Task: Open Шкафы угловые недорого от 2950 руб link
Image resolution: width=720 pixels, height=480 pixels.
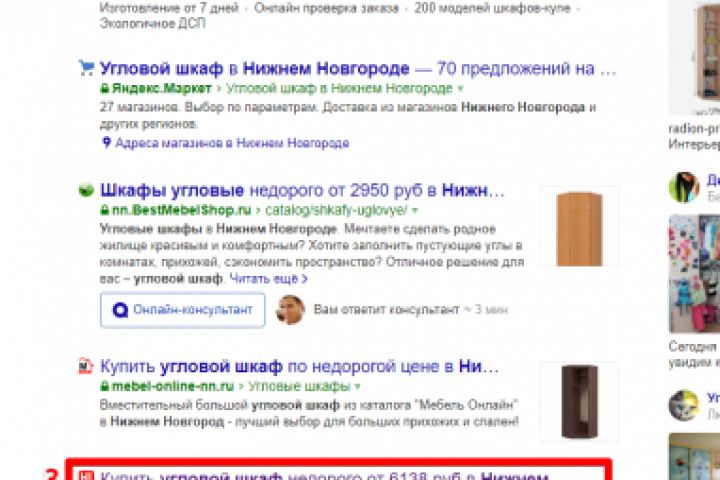Action: click(x=302, y=190)
